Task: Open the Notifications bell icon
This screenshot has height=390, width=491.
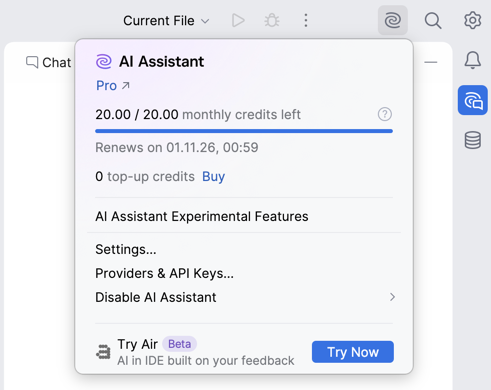Action: (x=473, y=60)
